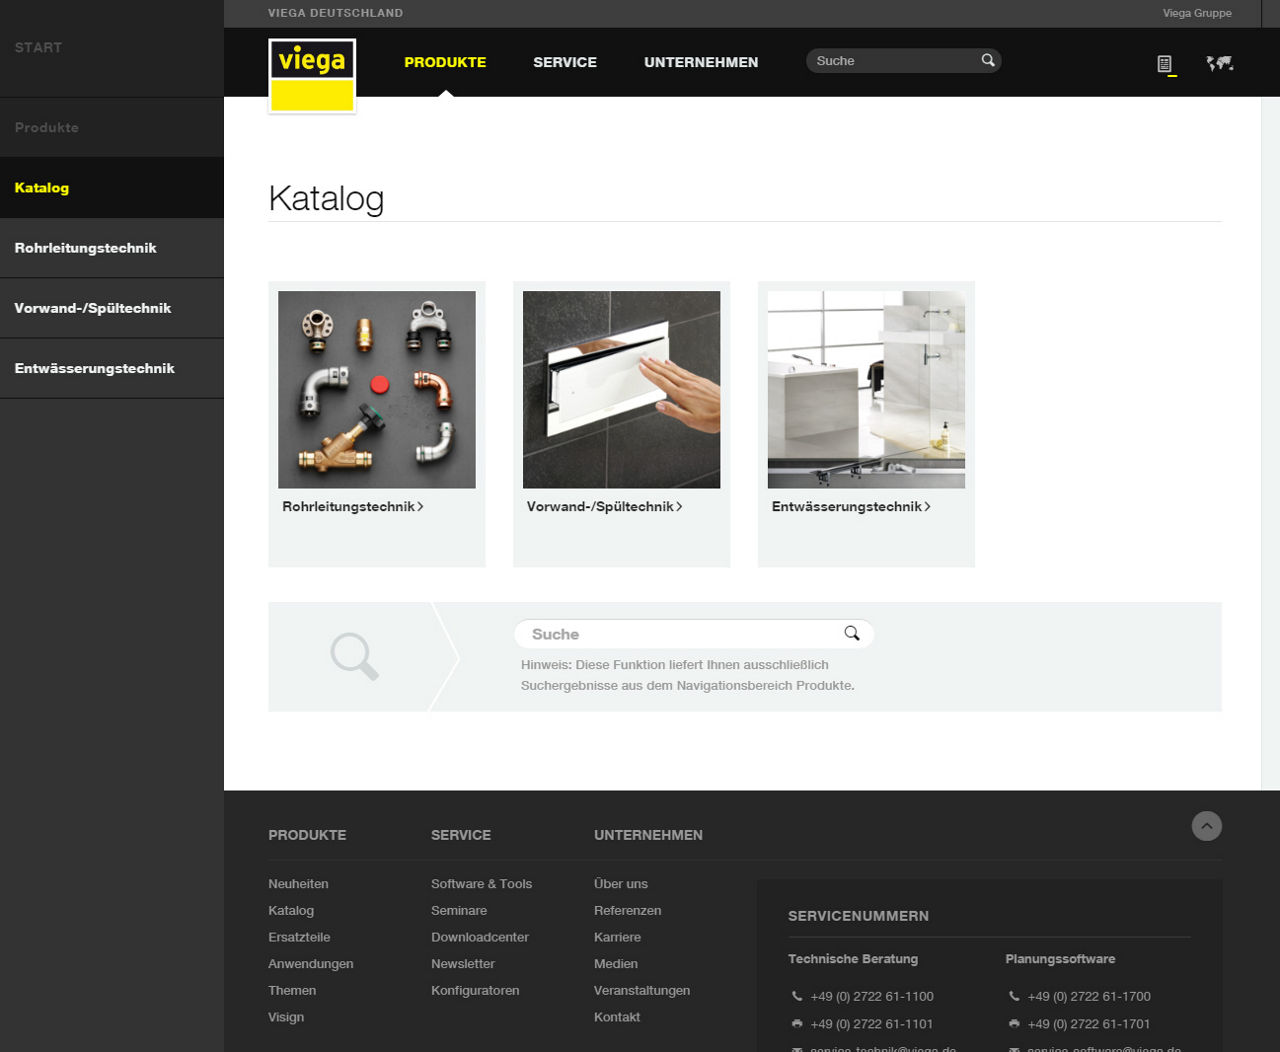Open Visign footer link
The image size is (1280, 1052).
point(286,1017)
